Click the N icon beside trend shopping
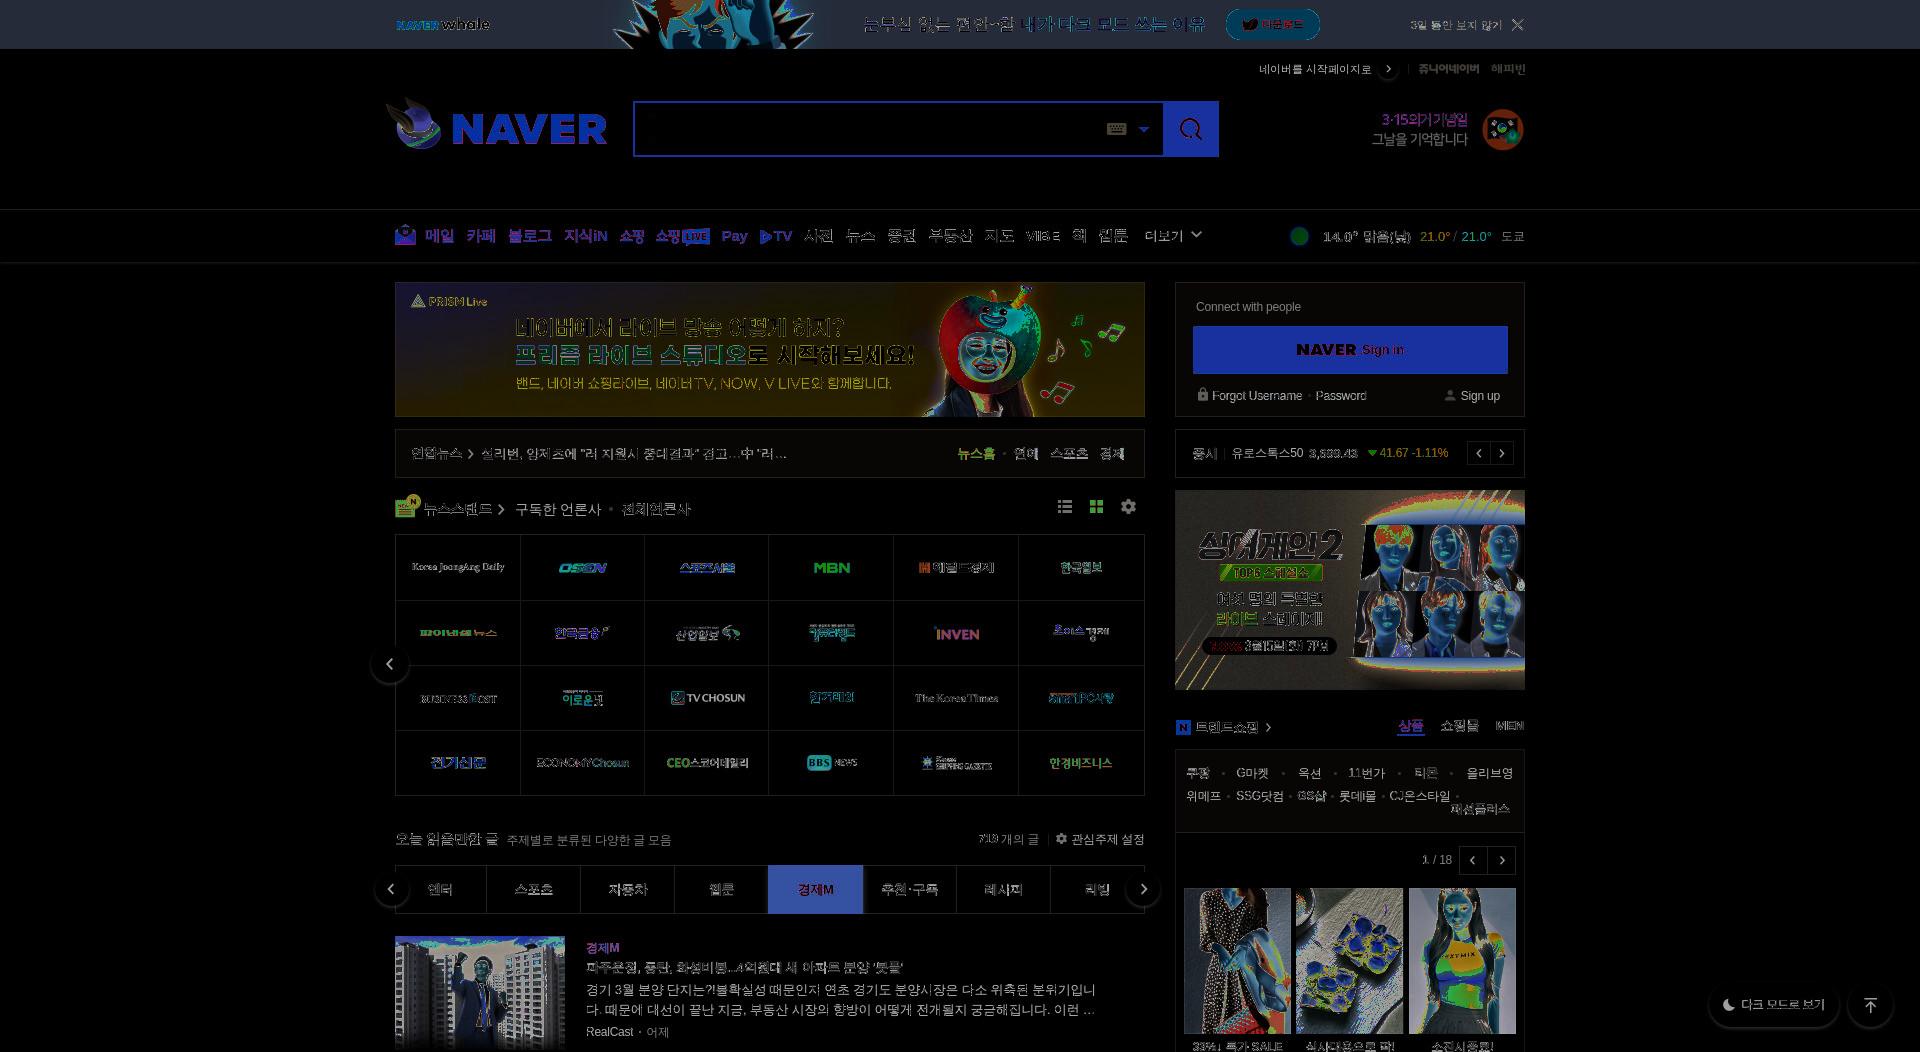This screenshot has height=1052, width=1920. point(1183,727)
